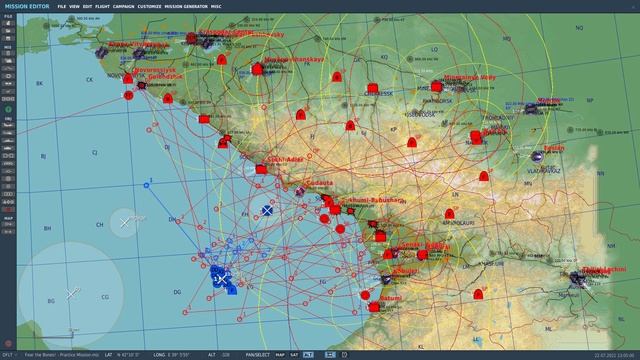Select the Kobuleti airbase icon
Screen dimensions: 640x360
point(386,279)
